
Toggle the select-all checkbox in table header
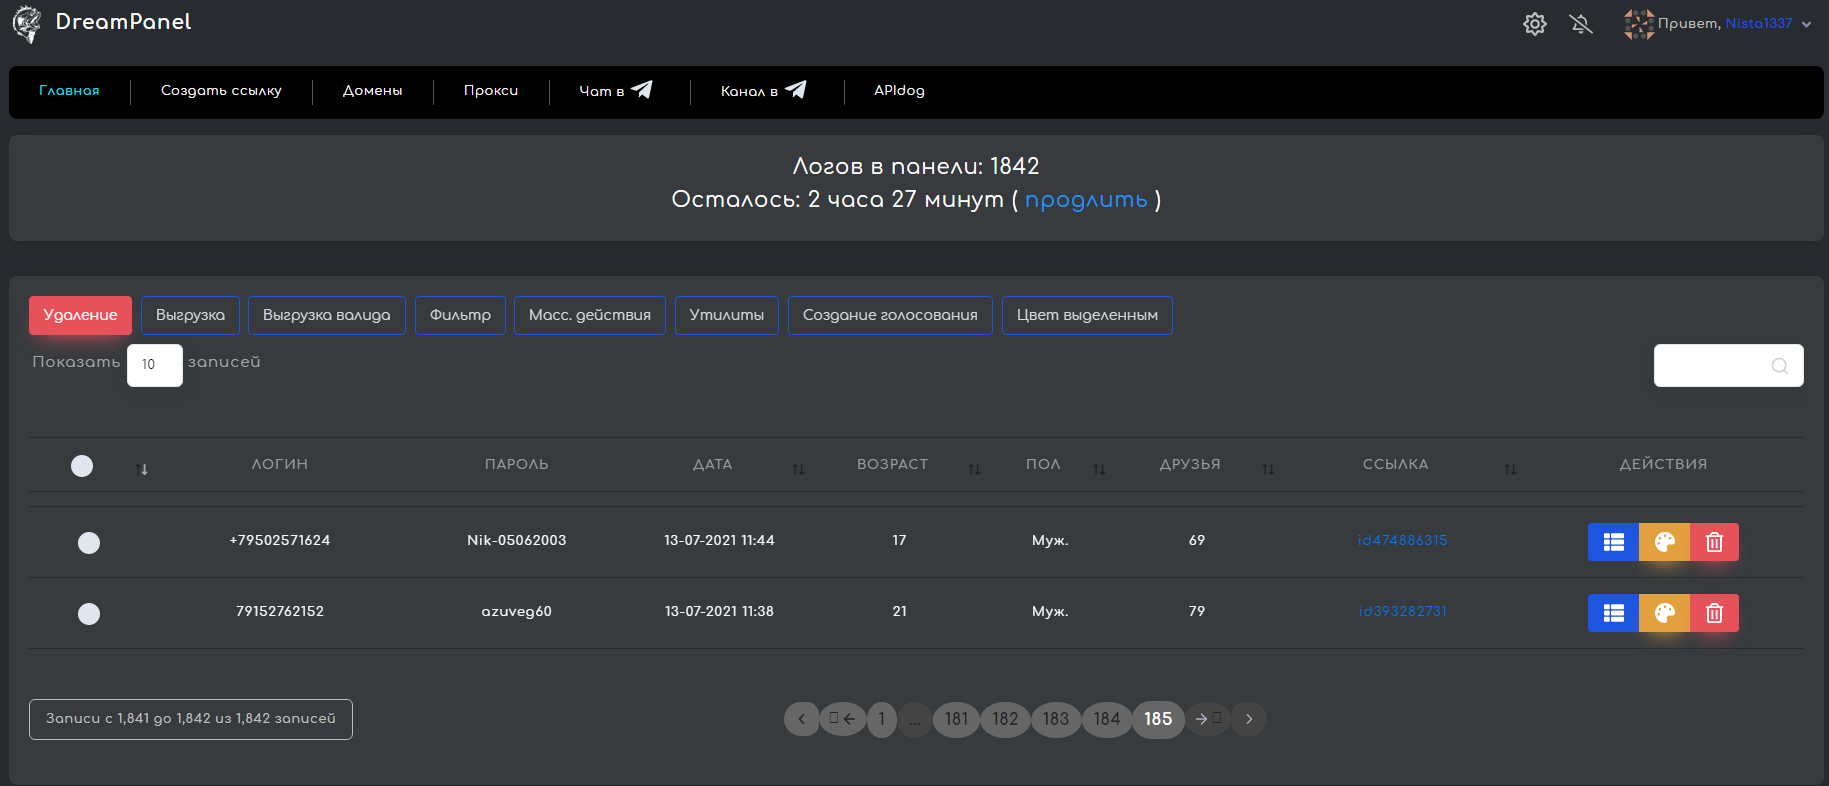click(x=82, y=466)
